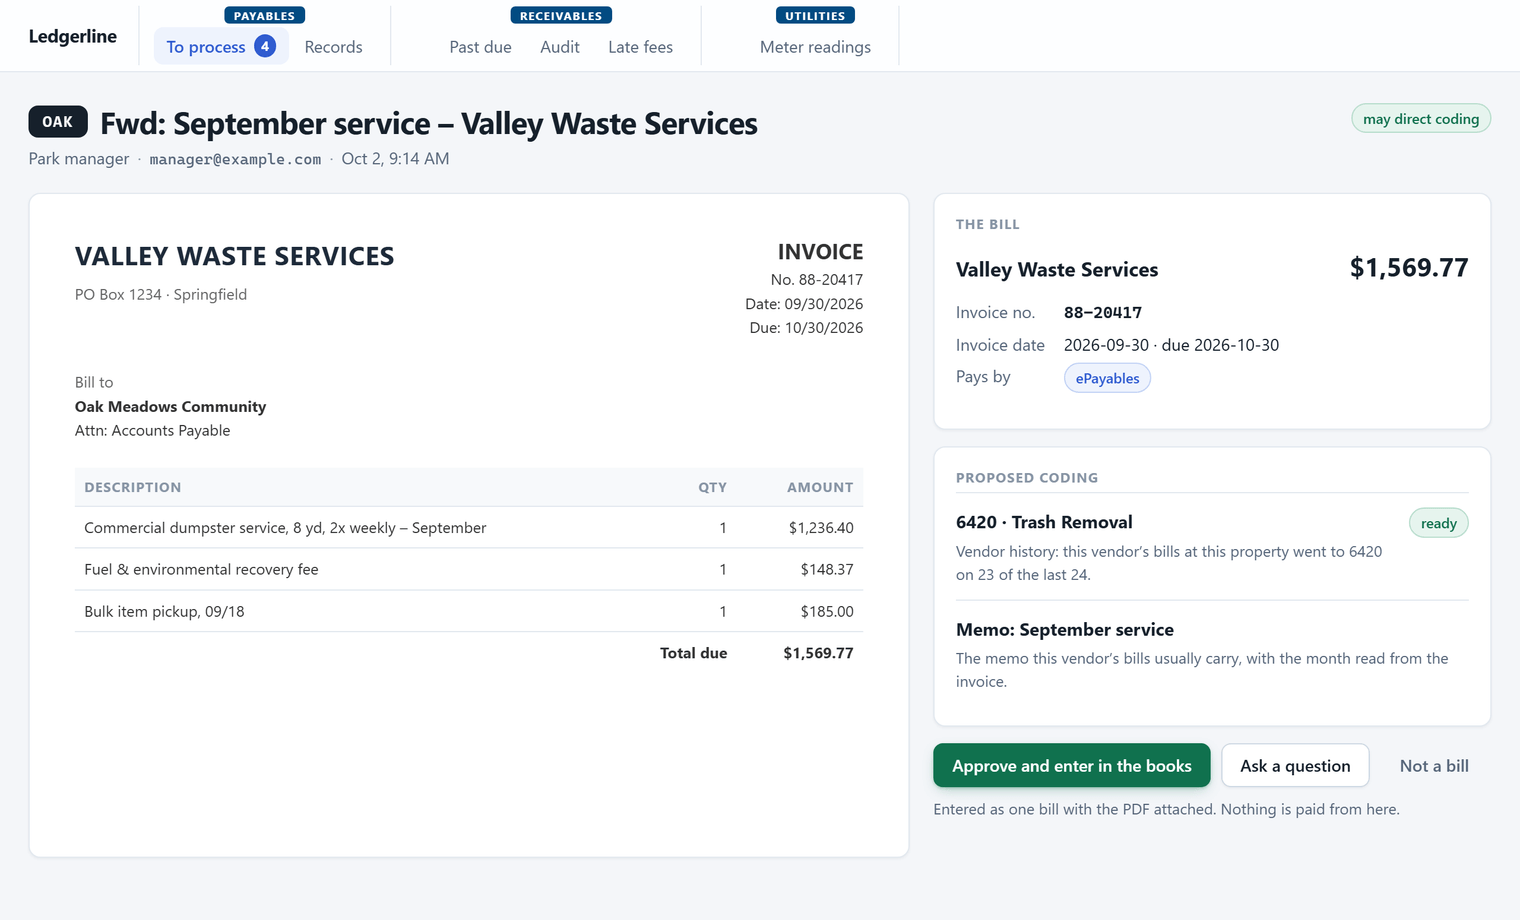Image resolution: width=1520 pixels, height=920 pixels.
Task: Click the Commercial dumpster service line item
Action: [468, 528]
